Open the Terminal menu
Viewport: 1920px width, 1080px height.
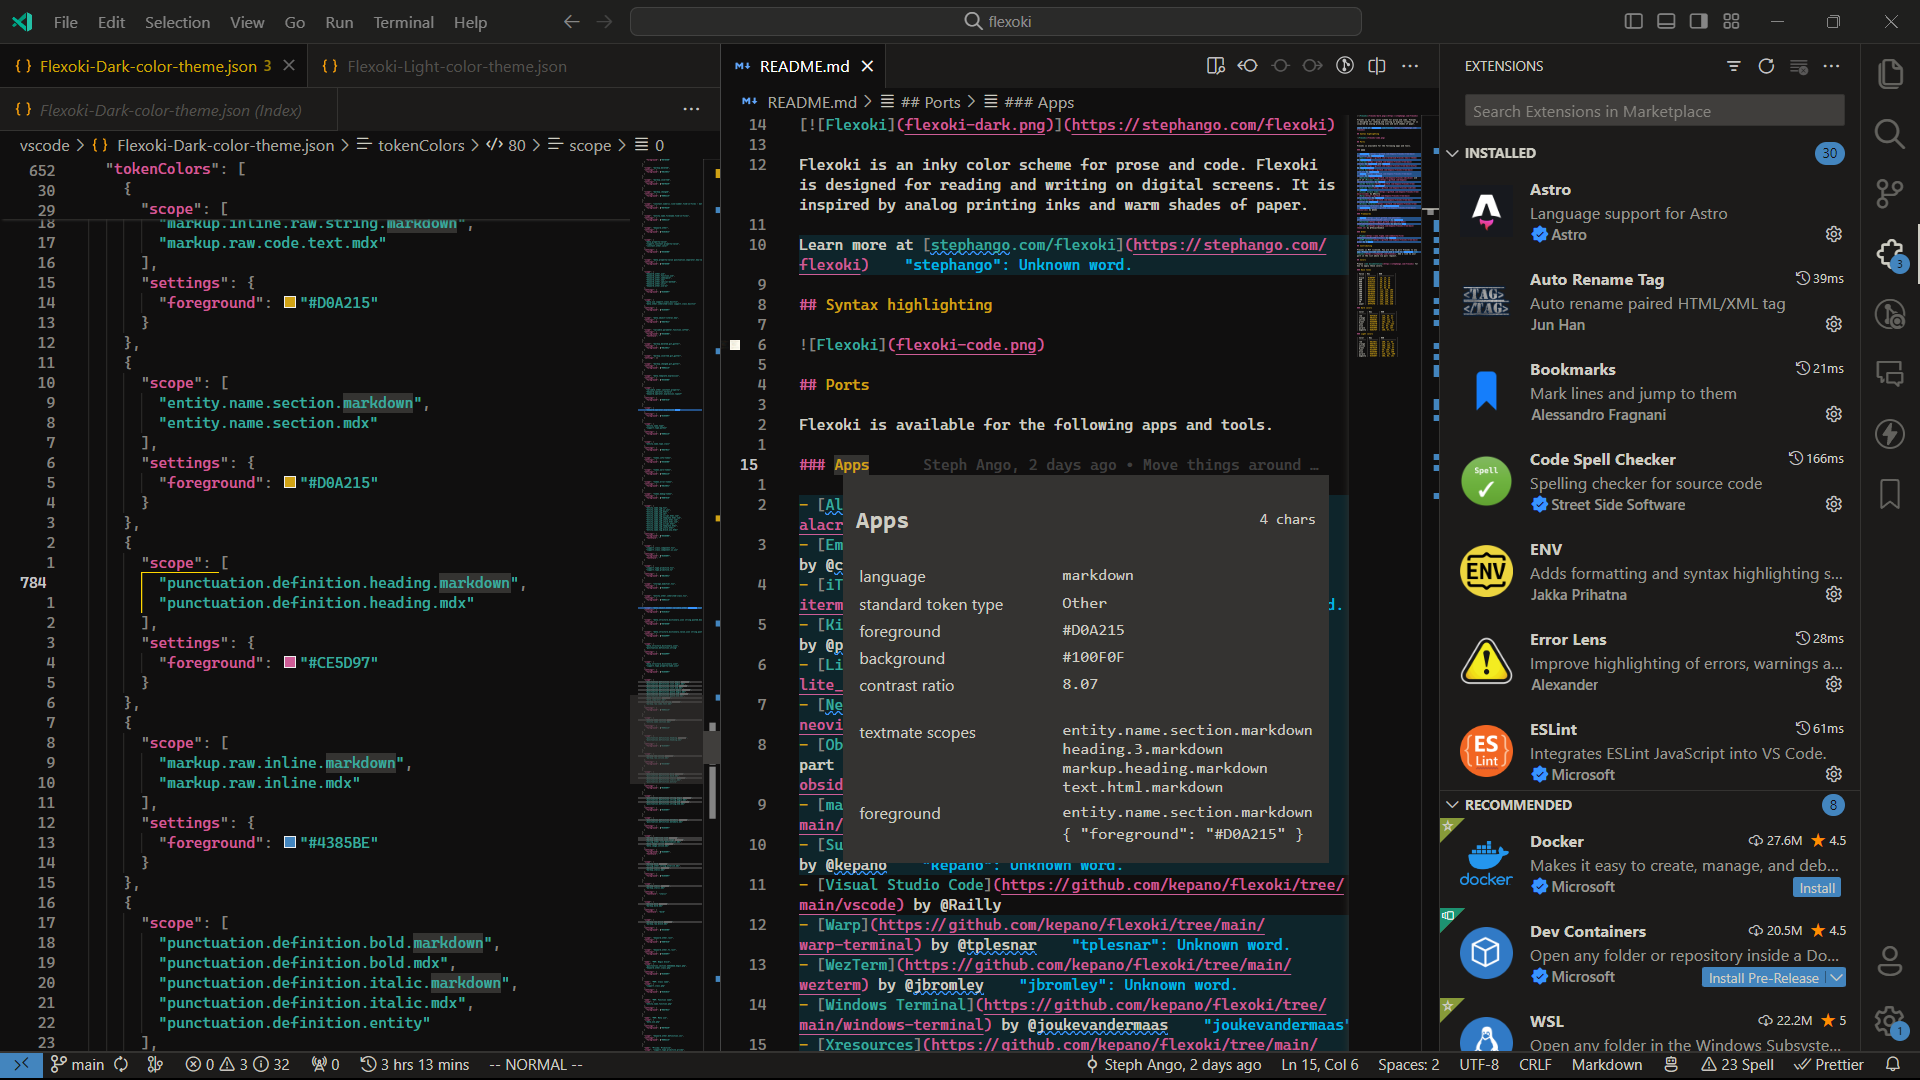(403, 21)
